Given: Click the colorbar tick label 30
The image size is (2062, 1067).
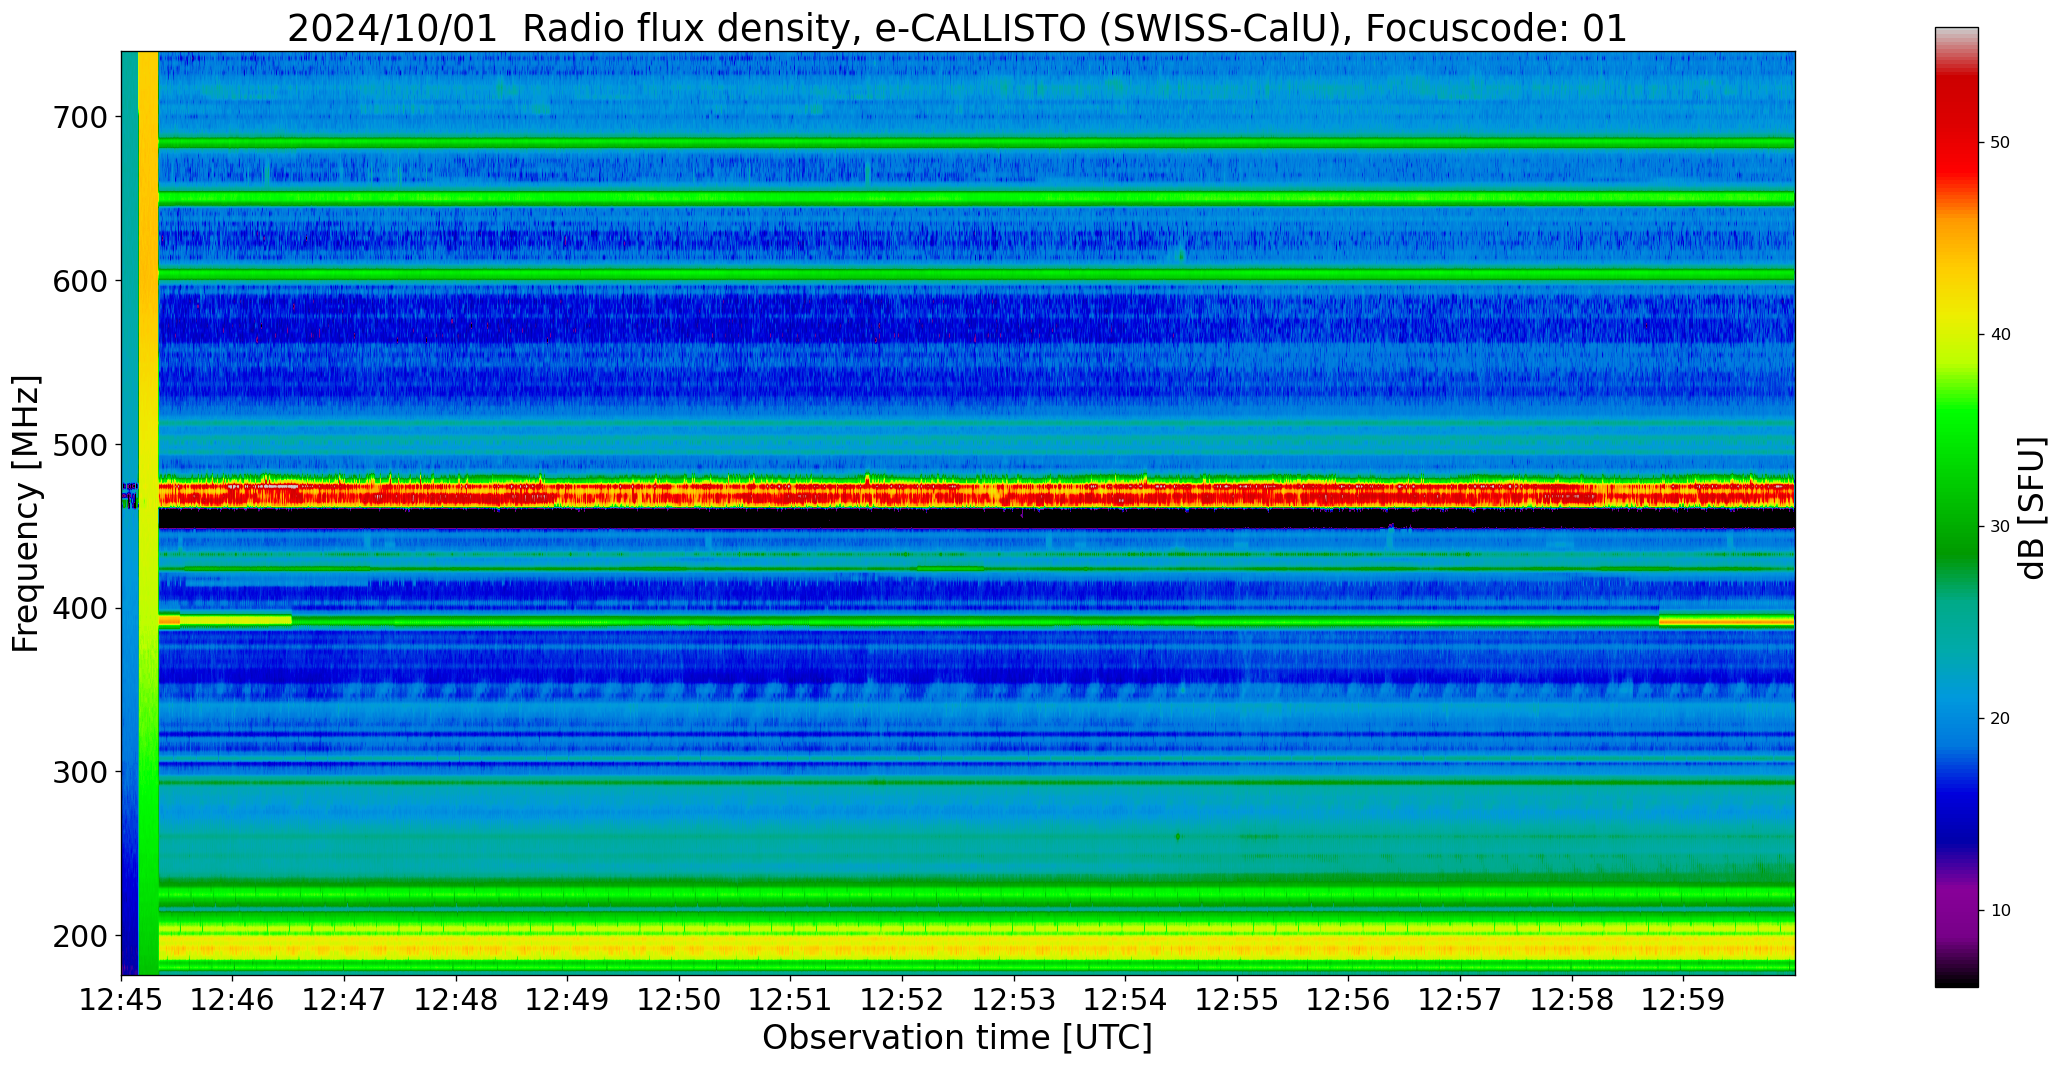Looking at the screenshot, I should [x=2000, y=527].
